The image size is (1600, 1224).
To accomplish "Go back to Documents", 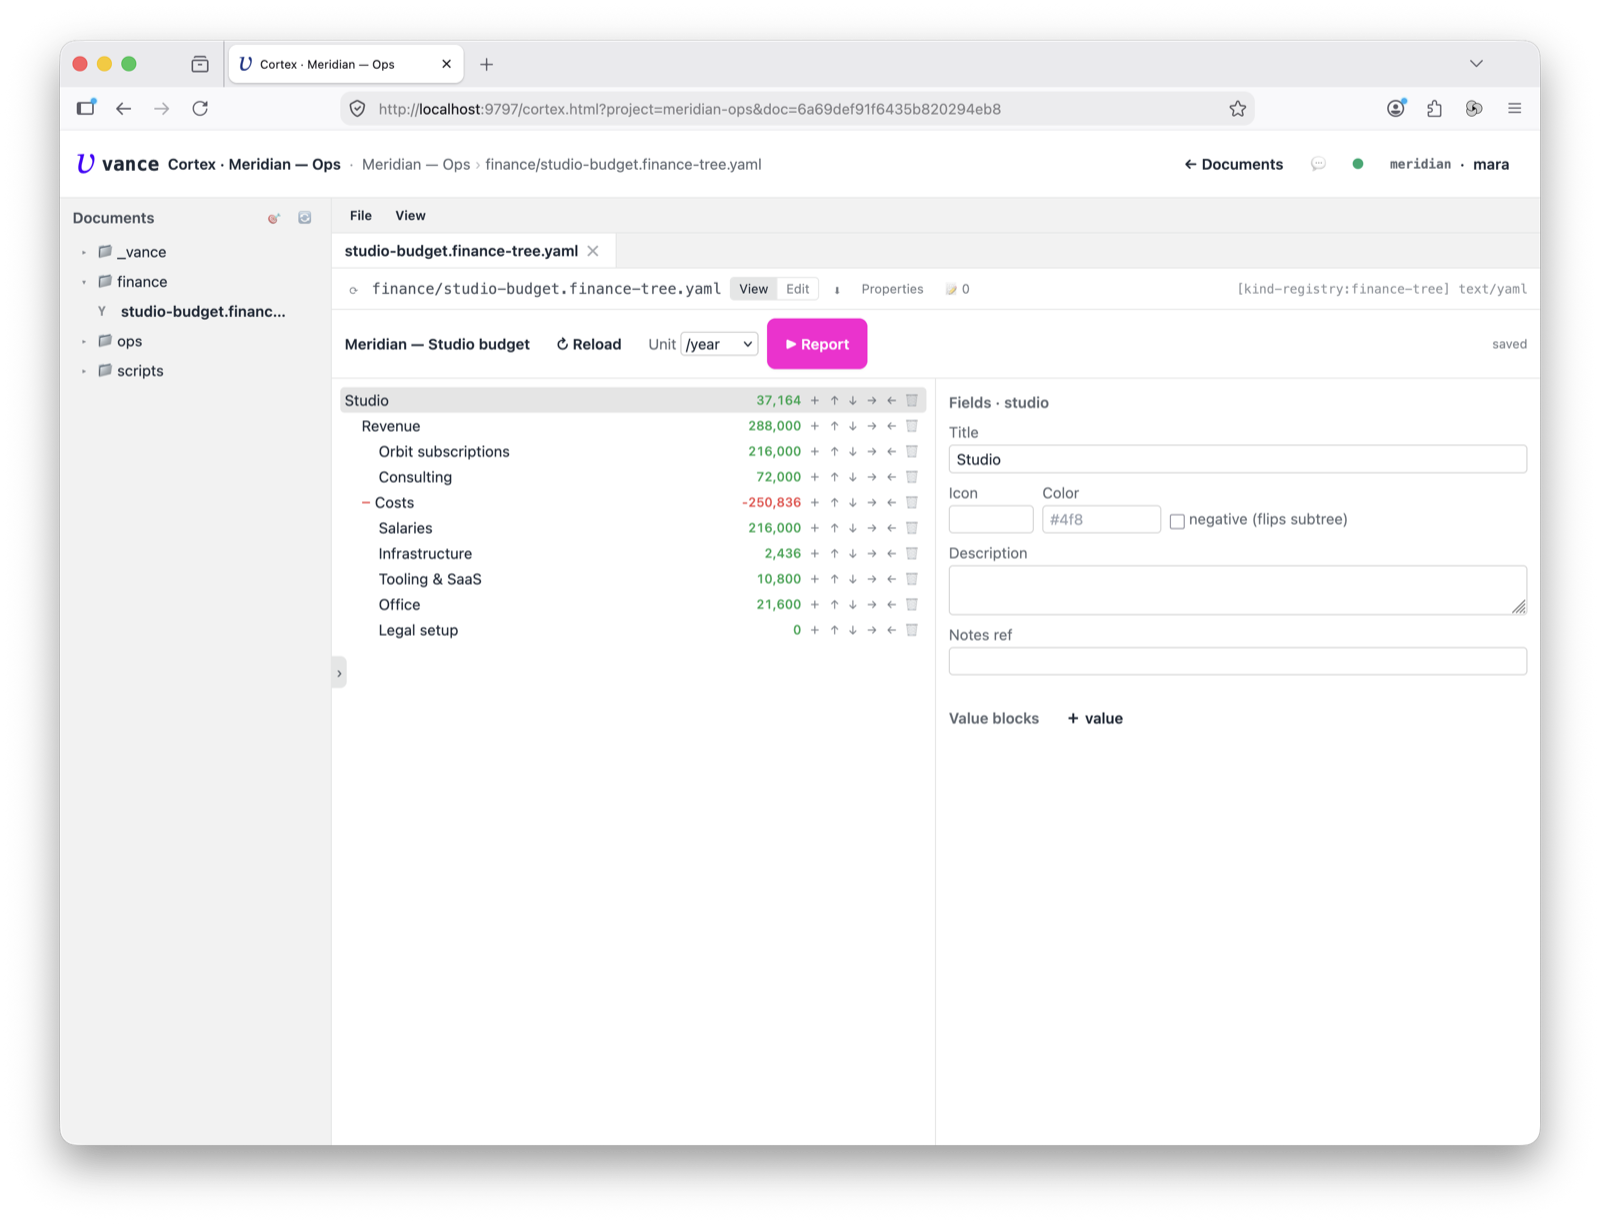I will coord(1233,164).
